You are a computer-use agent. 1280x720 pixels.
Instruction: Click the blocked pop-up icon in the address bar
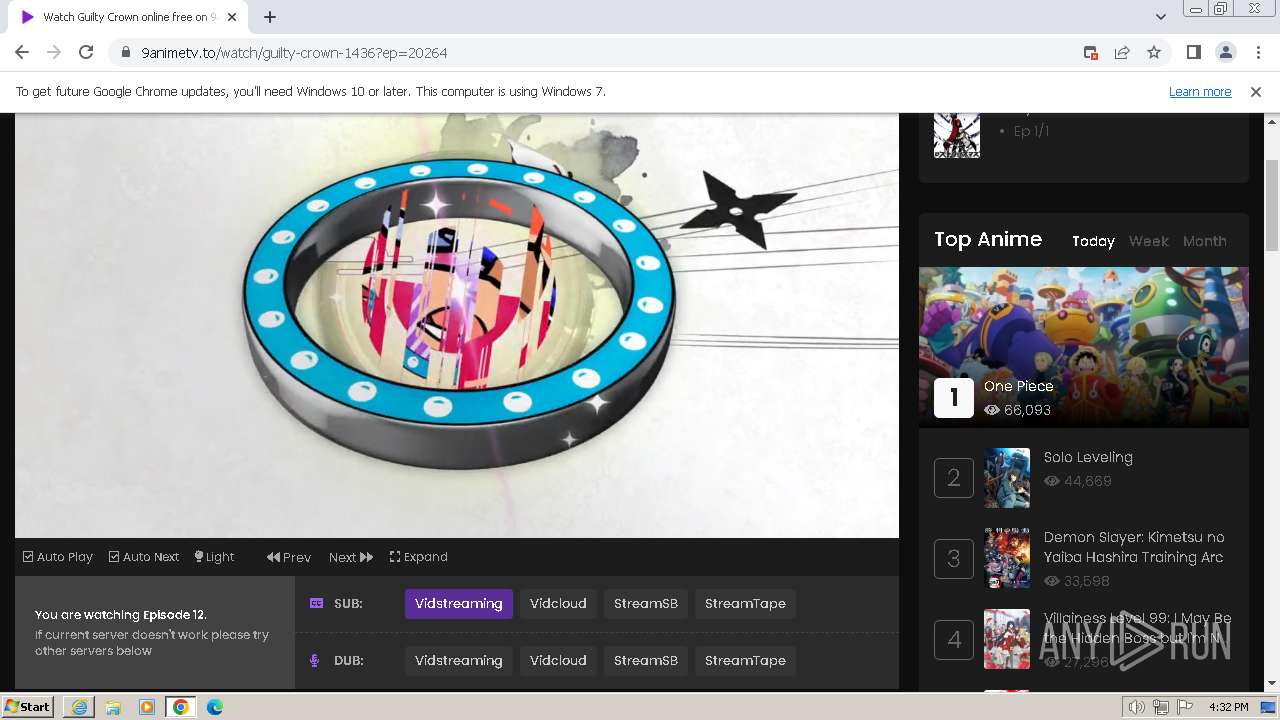1091,53
